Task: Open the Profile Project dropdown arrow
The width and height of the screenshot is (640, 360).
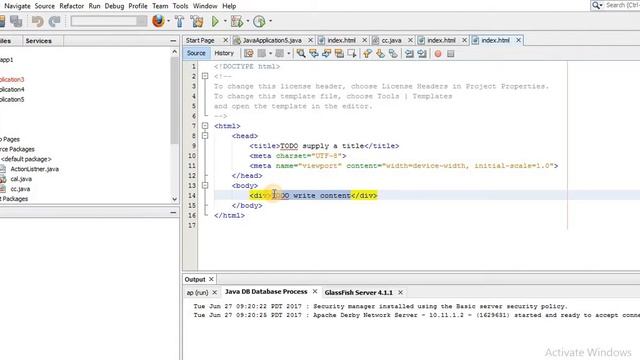Action: [x=270, y=21]
